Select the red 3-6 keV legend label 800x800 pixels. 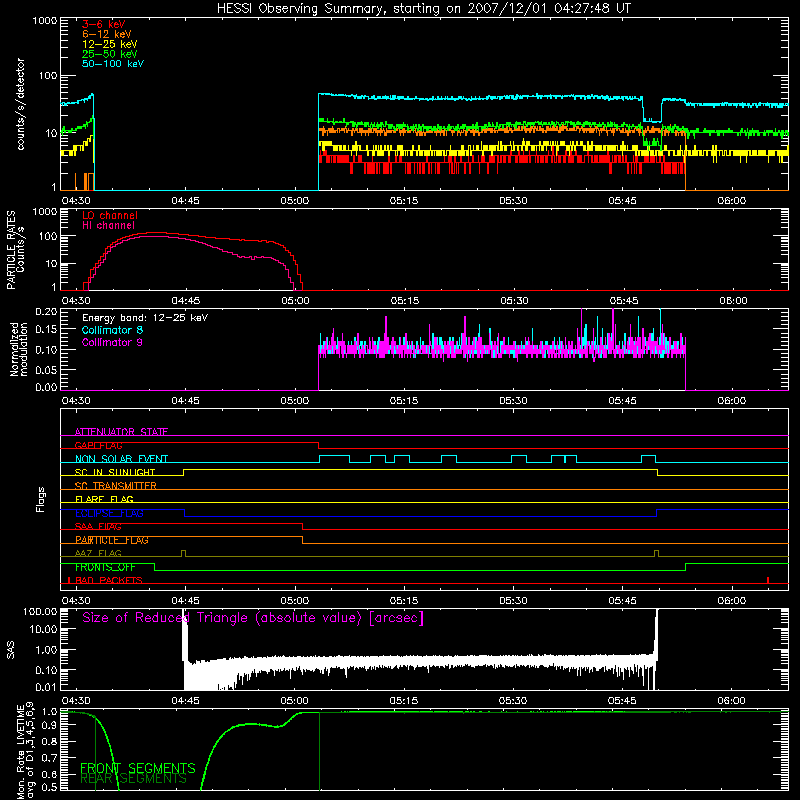click(x=104, y=24)
